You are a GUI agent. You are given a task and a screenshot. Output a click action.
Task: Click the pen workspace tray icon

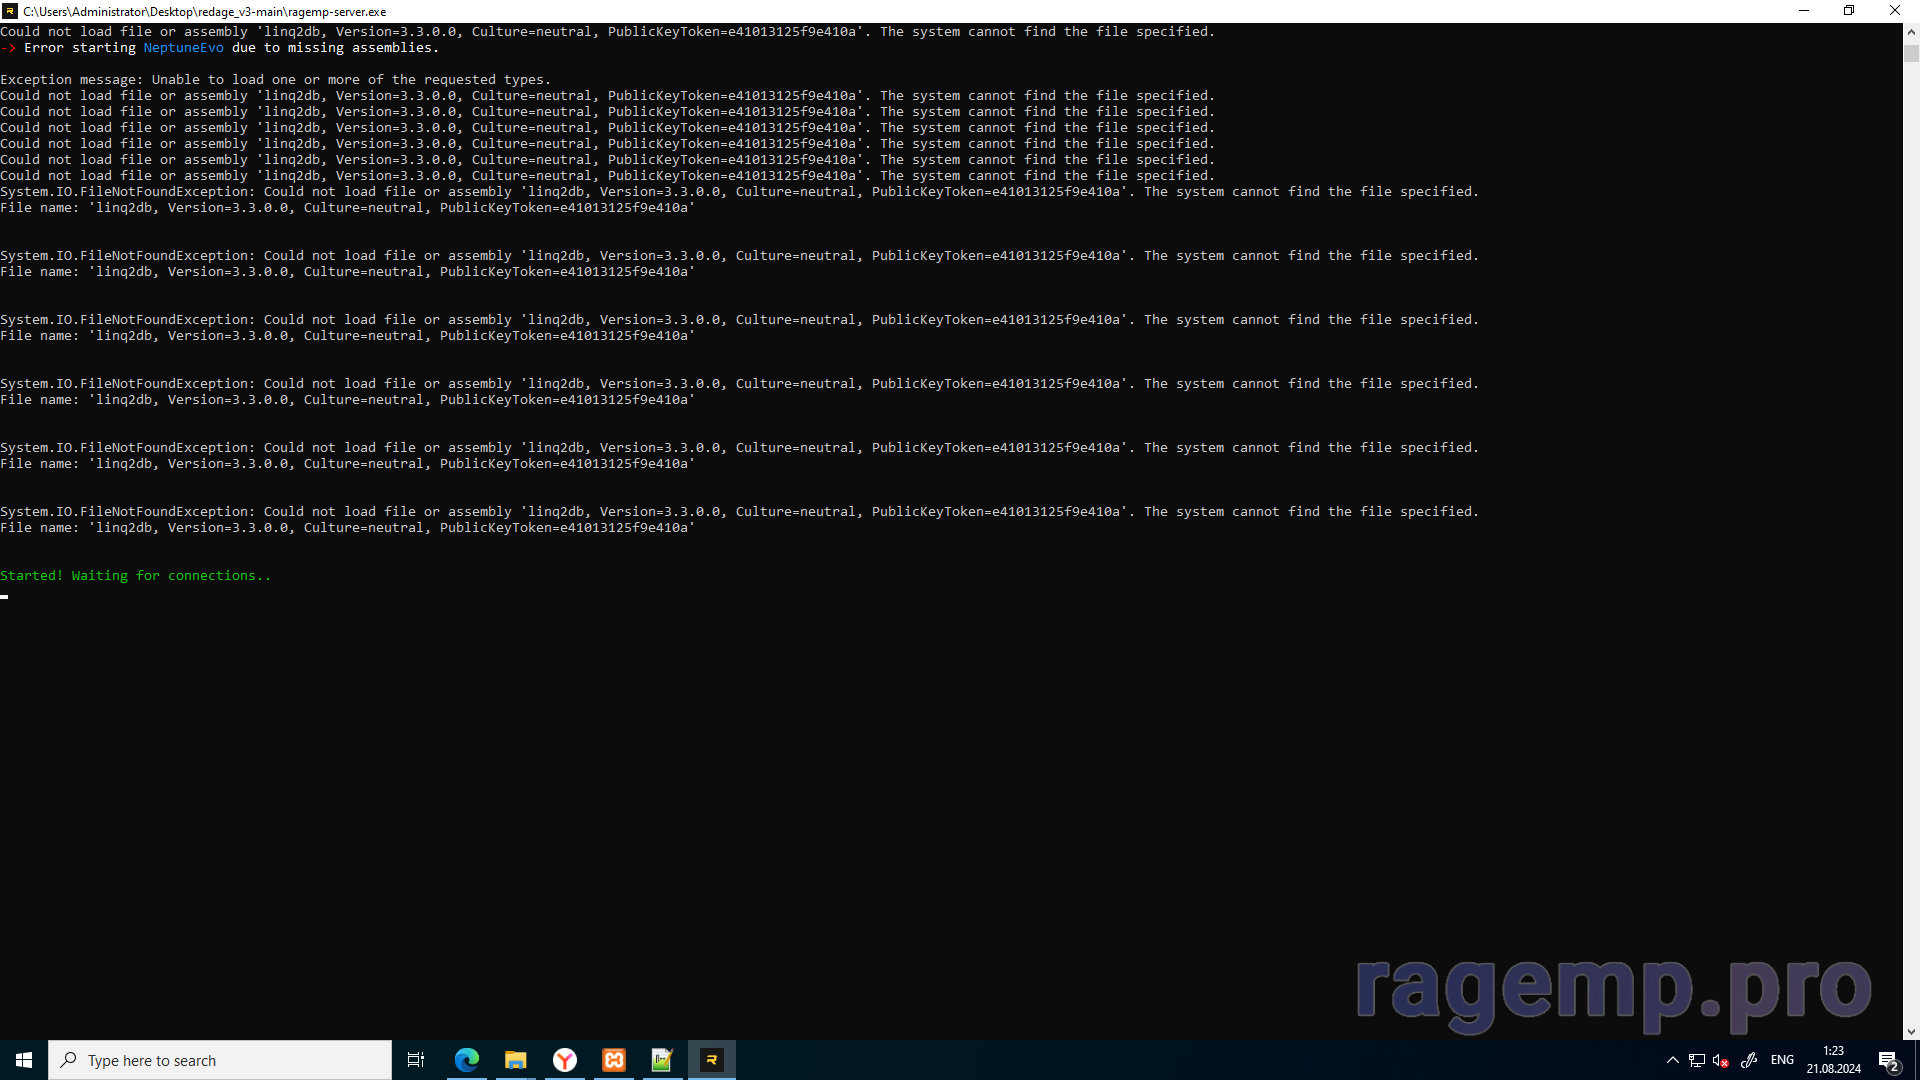(1749, 1060)
